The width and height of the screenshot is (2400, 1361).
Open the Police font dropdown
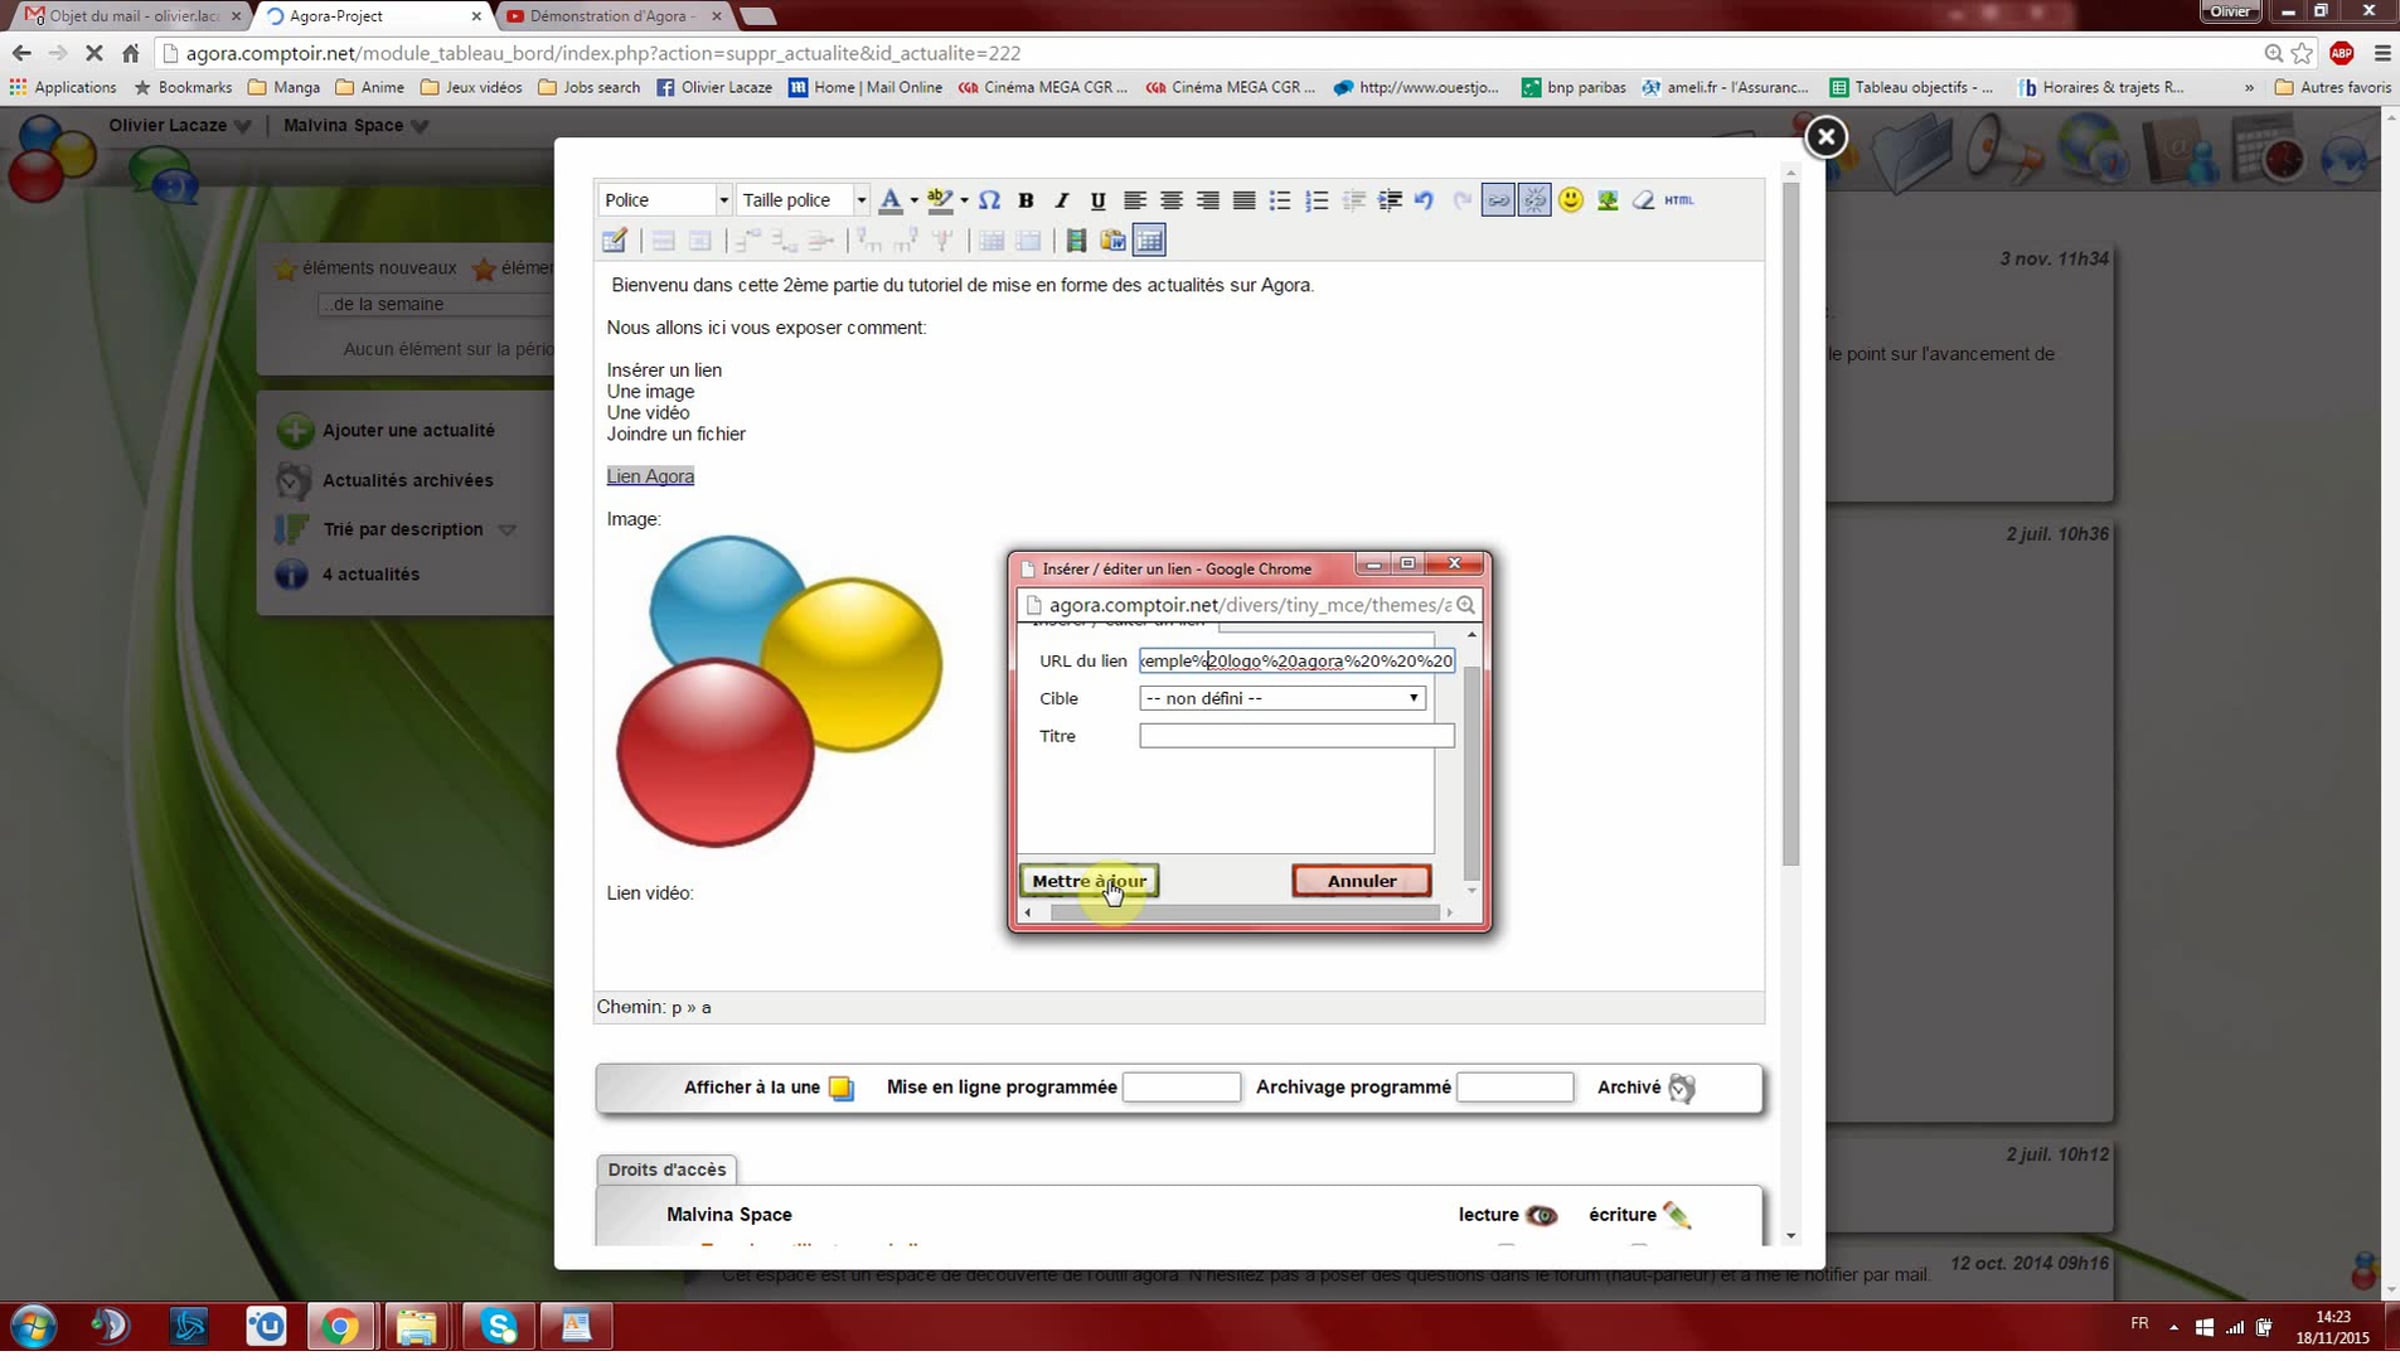pyautogui.click(x=666, y=200)
